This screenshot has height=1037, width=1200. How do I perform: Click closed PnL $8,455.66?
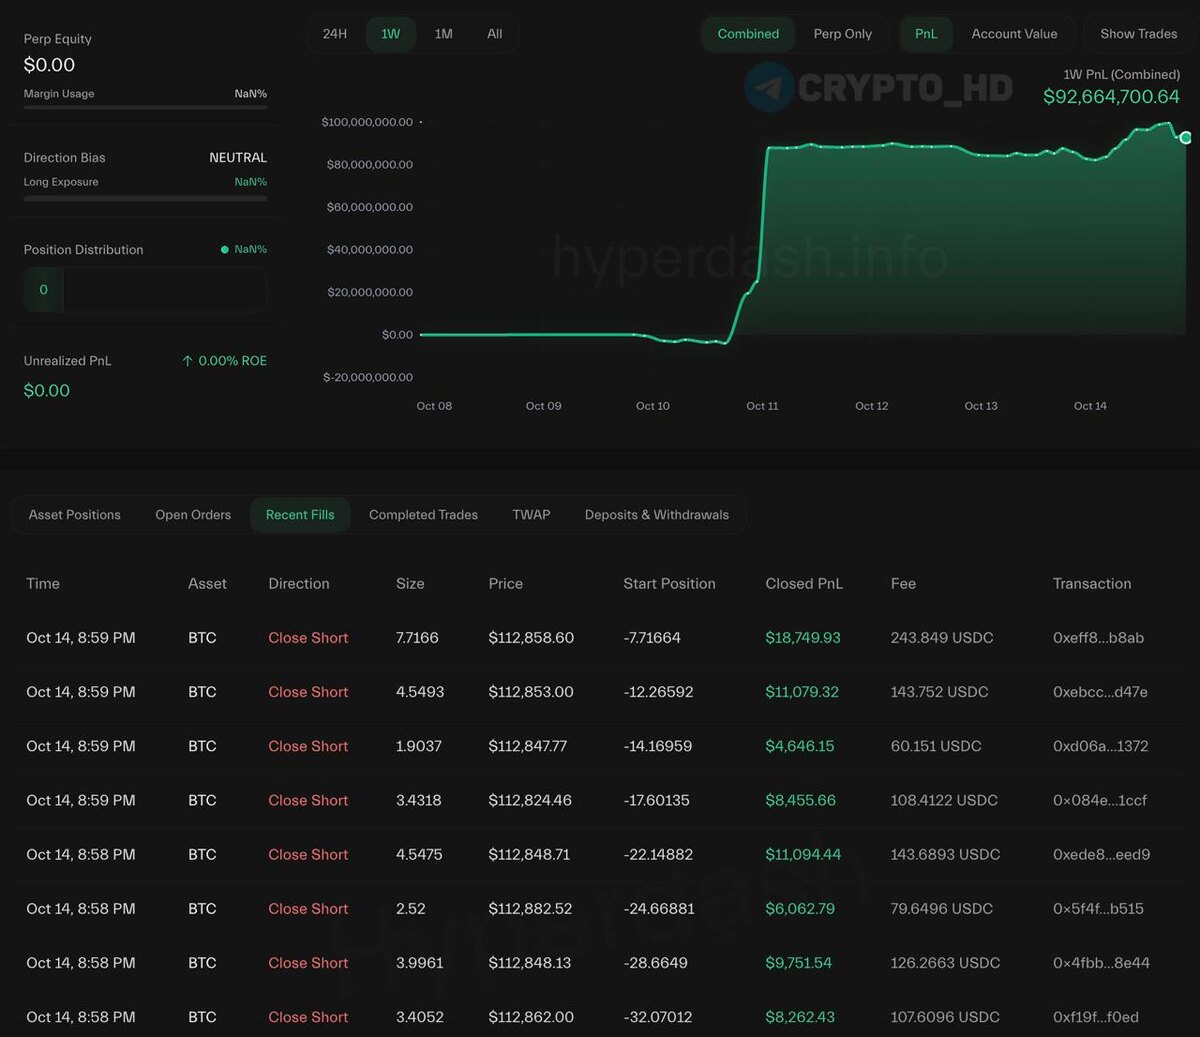pyautogui.click(x=801, y=800)
